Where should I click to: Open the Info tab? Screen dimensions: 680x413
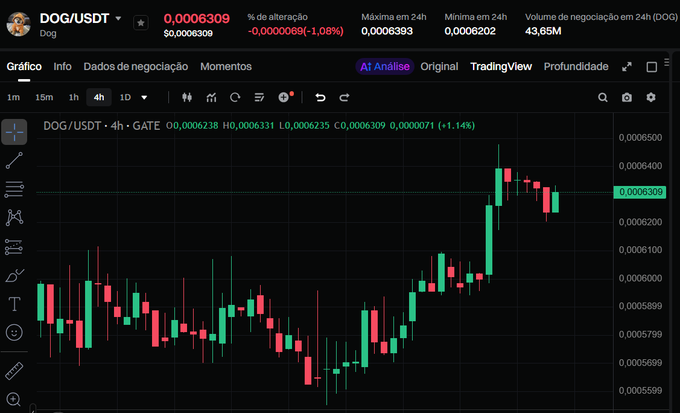click(x=62, y=66)
